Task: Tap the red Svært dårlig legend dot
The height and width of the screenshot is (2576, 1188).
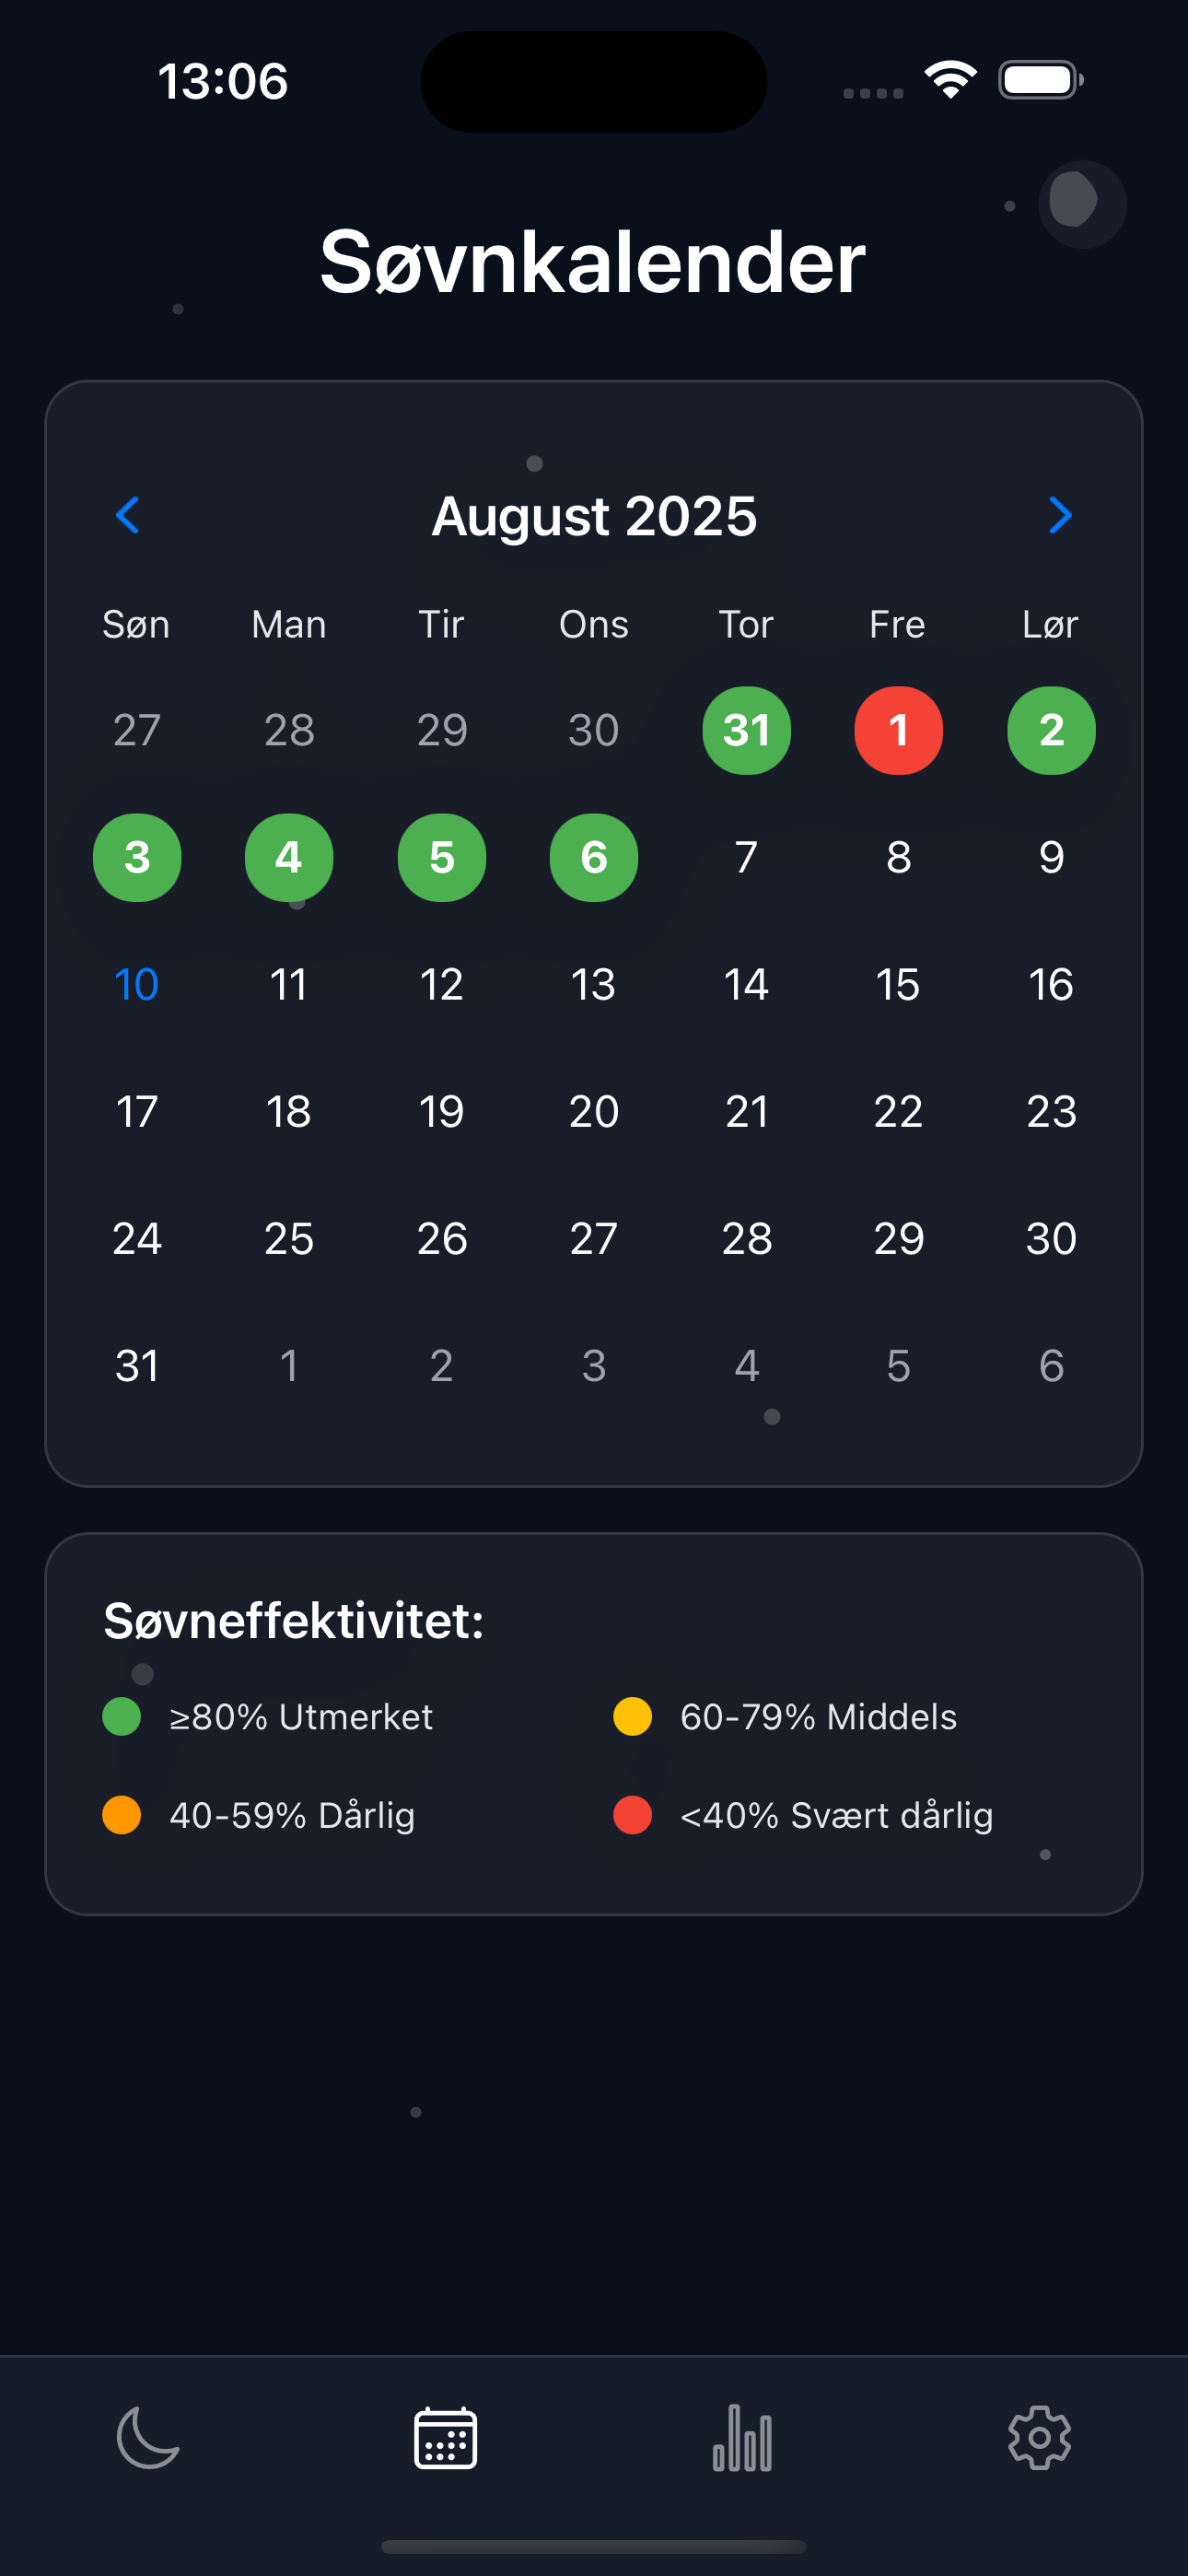Action: 632,1814
